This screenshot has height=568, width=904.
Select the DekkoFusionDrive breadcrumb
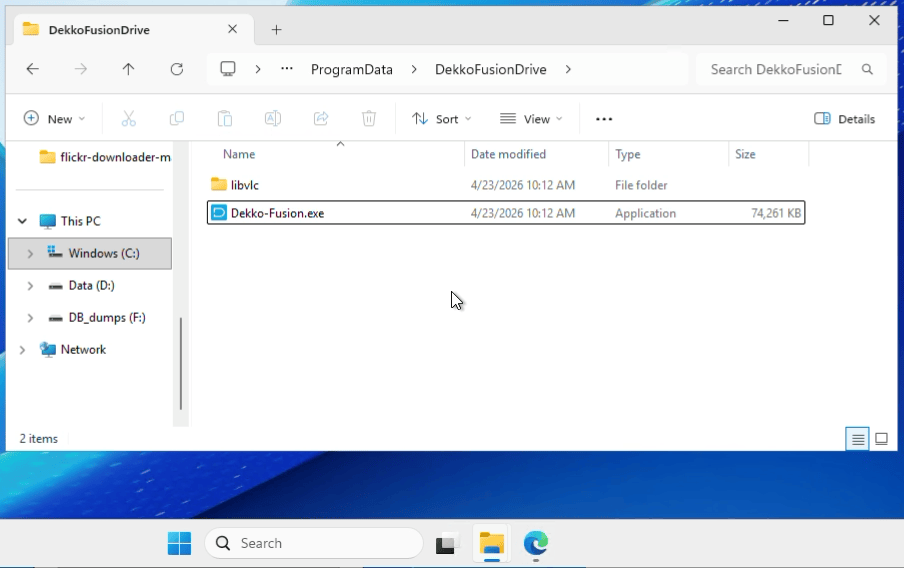pos(491,69)
